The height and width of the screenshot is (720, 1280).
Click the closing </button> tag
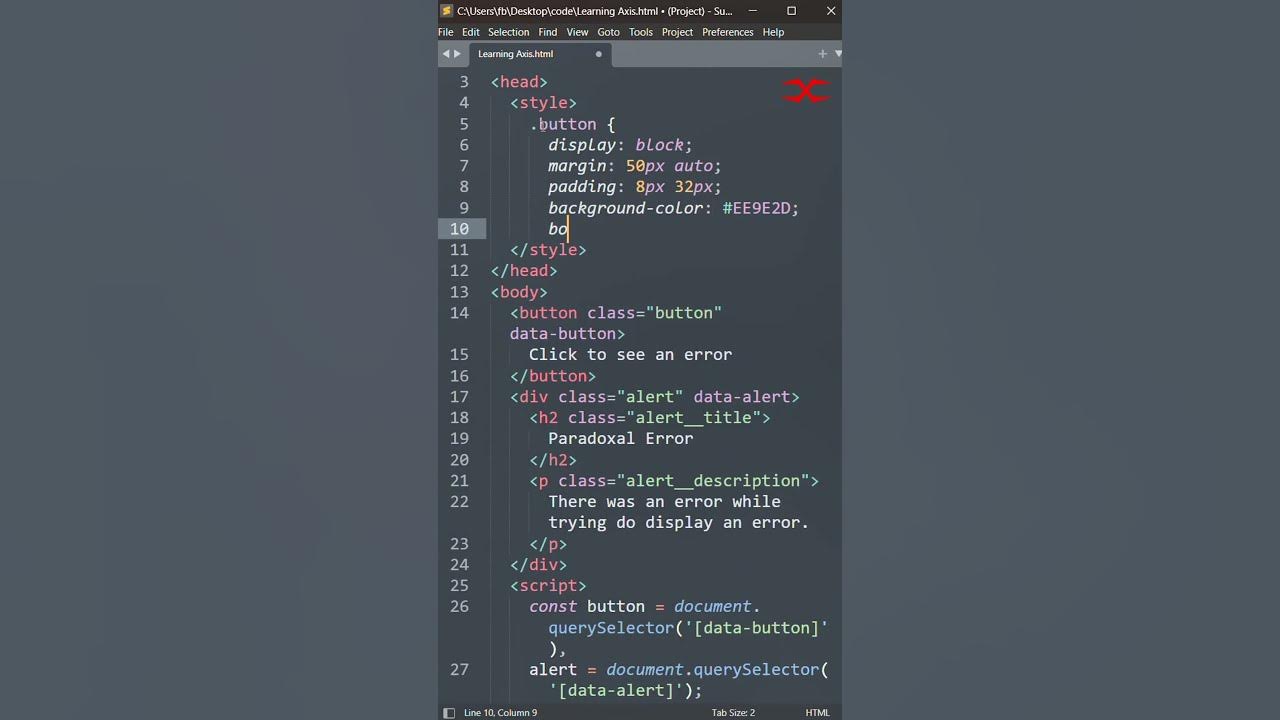click(553, 376)
